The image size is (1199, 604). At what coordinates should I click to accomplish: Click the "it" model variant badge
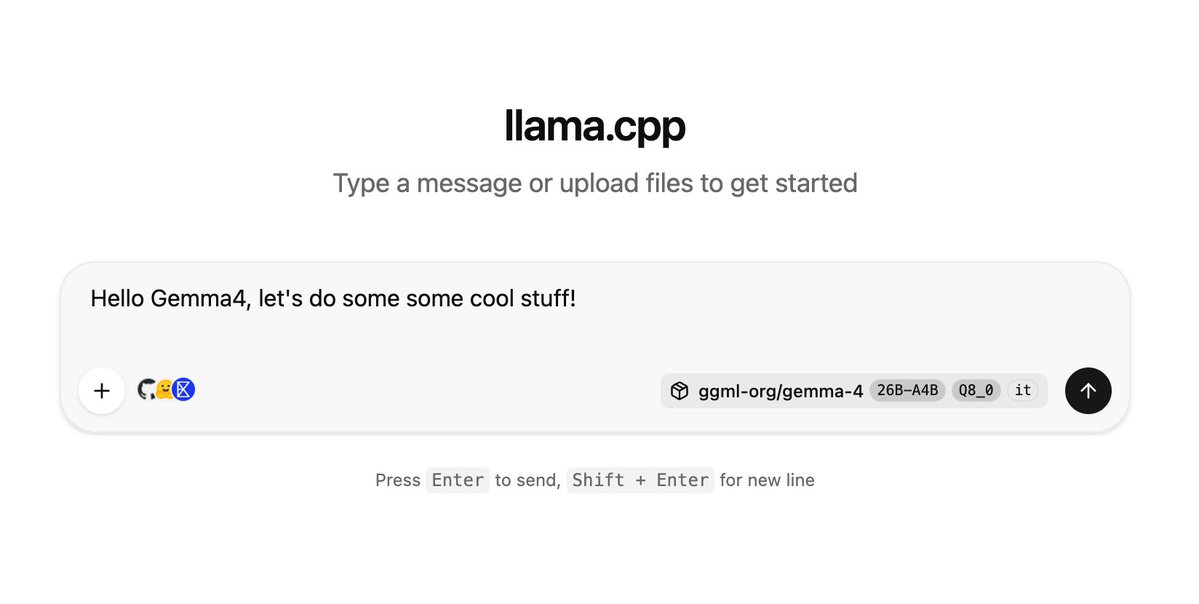(x=1022, y=391)
